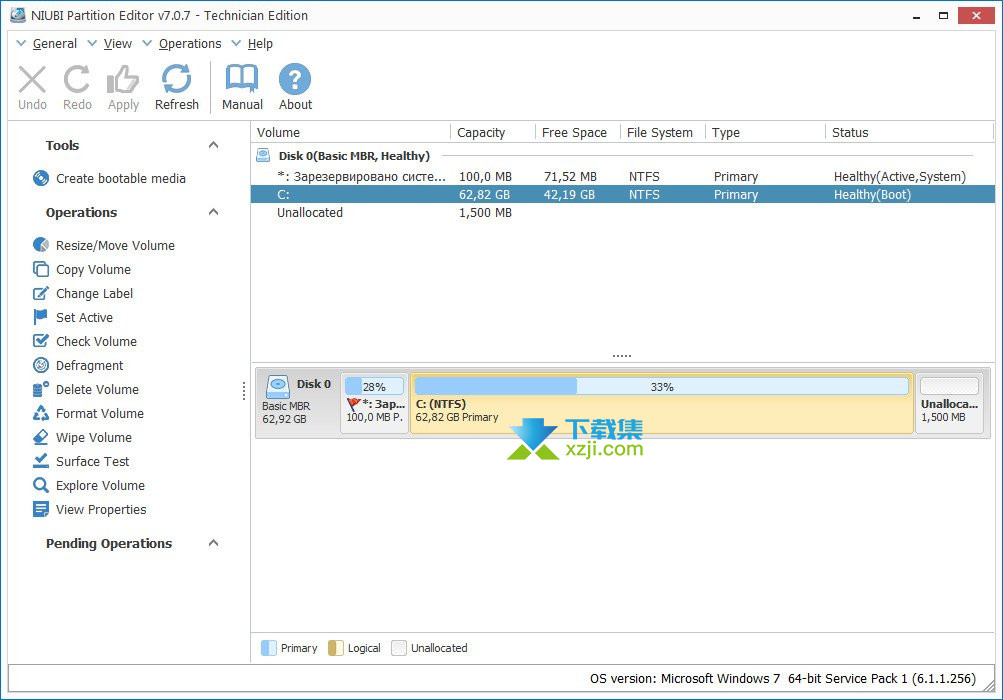Click the horizontal pane splitter dots
Image resolution: width=1003 pixels, height=700 pixels.
[622, 355]
